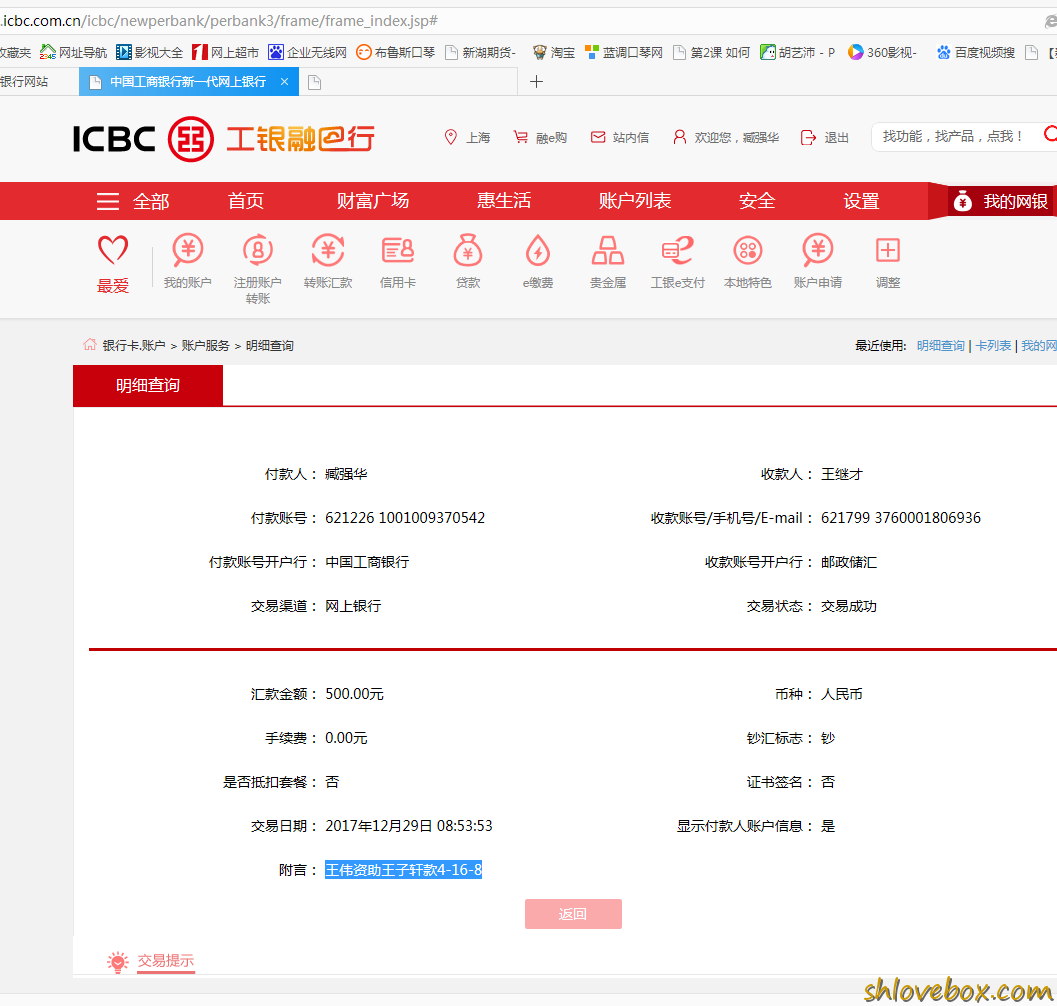Open 本地特色 icon
Image resolution: width=1057 pixels, height=1006 pixels.
point(748,250)
